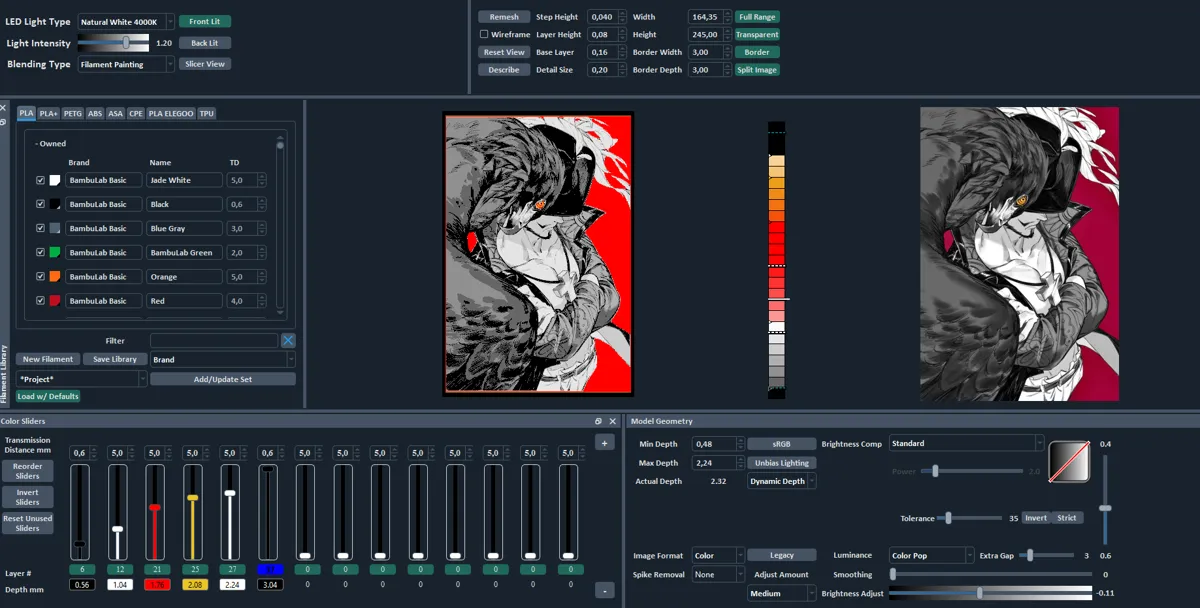Click the source image preview thumbnail
Image resolution: width=1200 pixels, height=608 pixels.
pyautogui.click(x=538, y=254)
